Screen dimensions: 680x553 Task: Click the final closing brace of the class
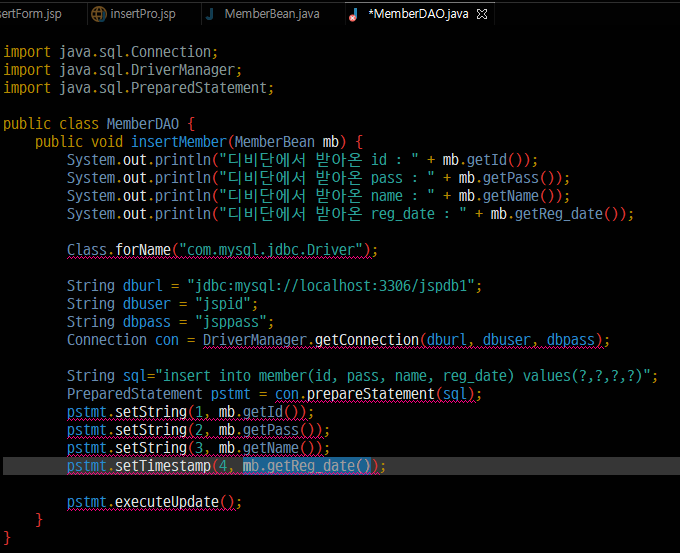7,538
